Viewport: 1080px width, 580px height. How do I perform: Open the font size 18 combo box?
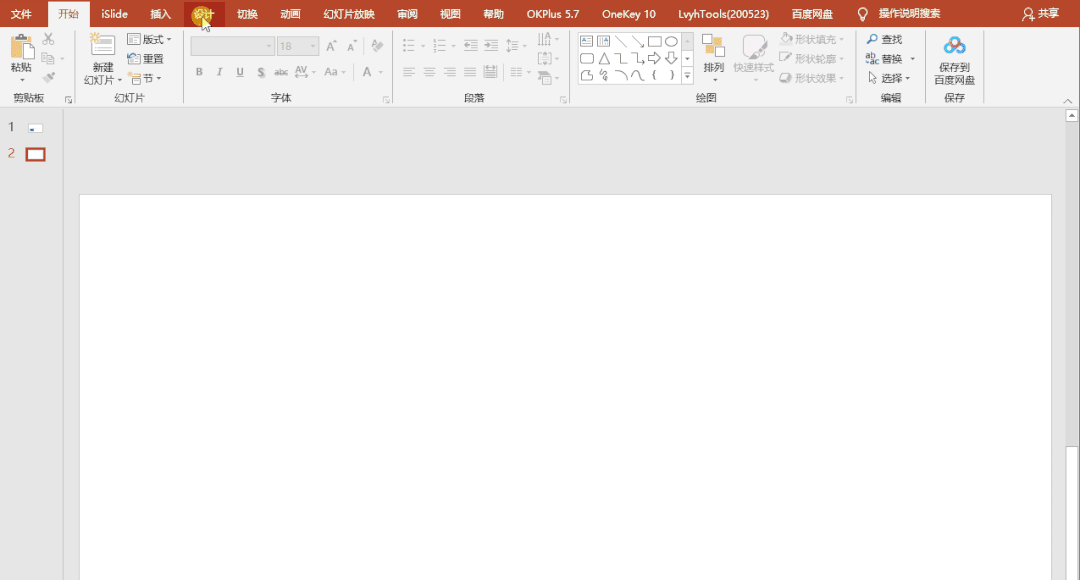[298, 46]
